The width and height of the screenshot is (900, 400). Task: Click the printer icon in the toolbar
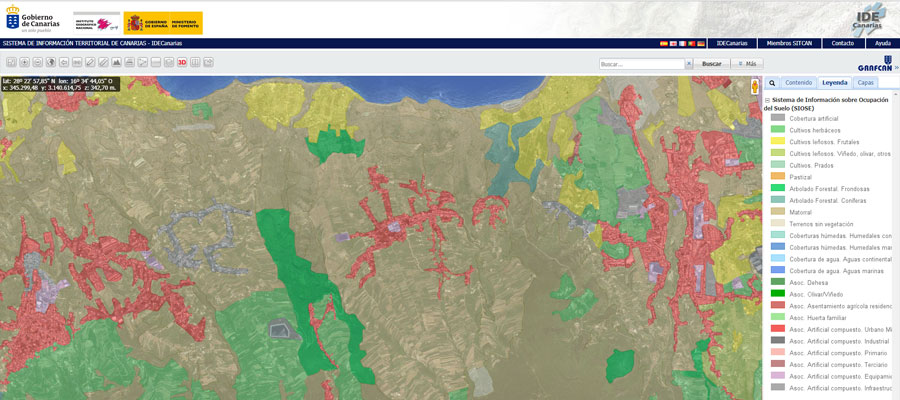[129, 62]
